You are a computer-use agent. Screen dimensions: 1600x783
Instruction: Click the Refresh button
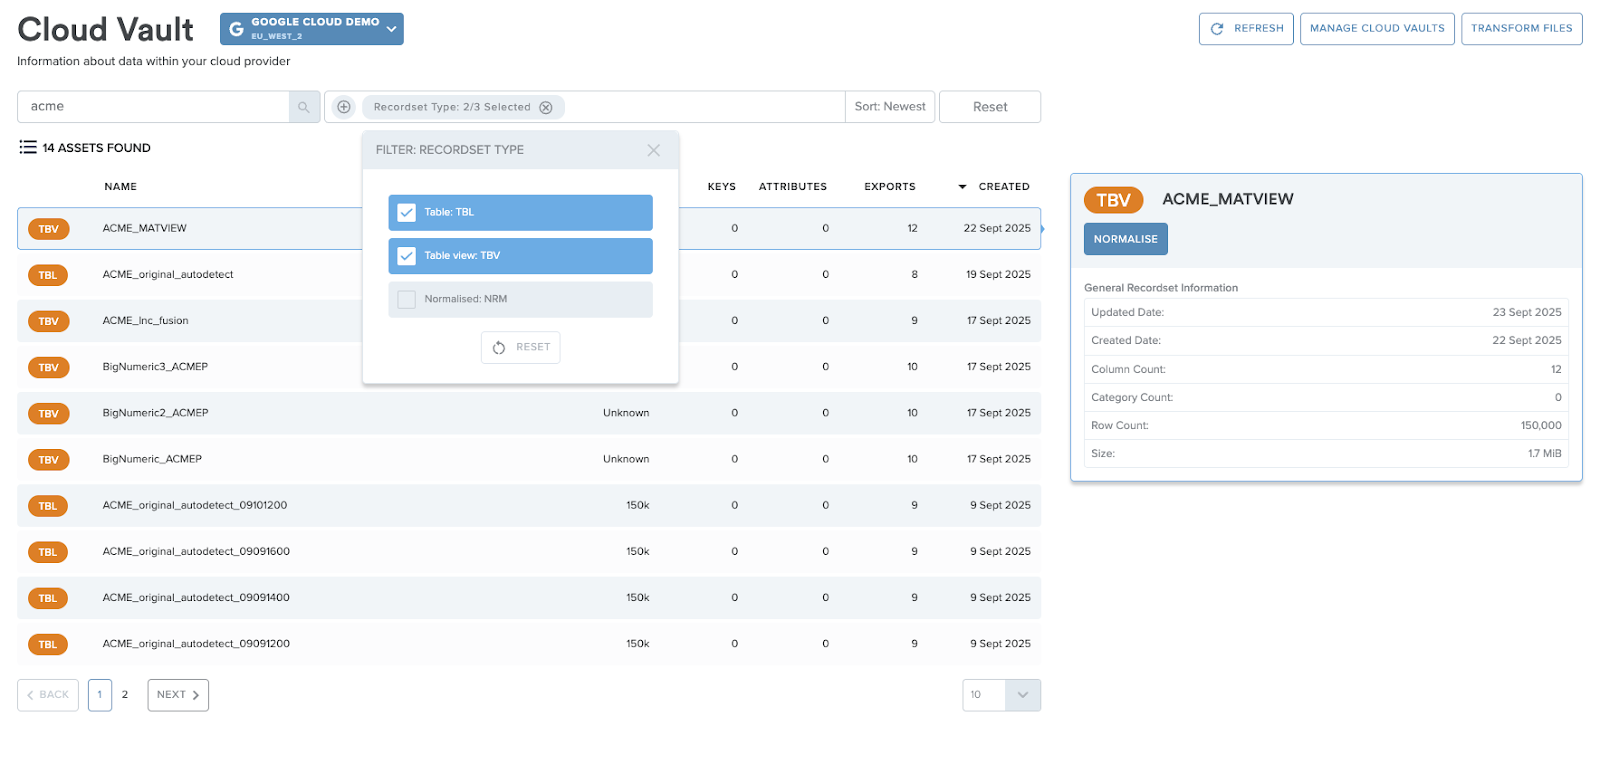1246,29
